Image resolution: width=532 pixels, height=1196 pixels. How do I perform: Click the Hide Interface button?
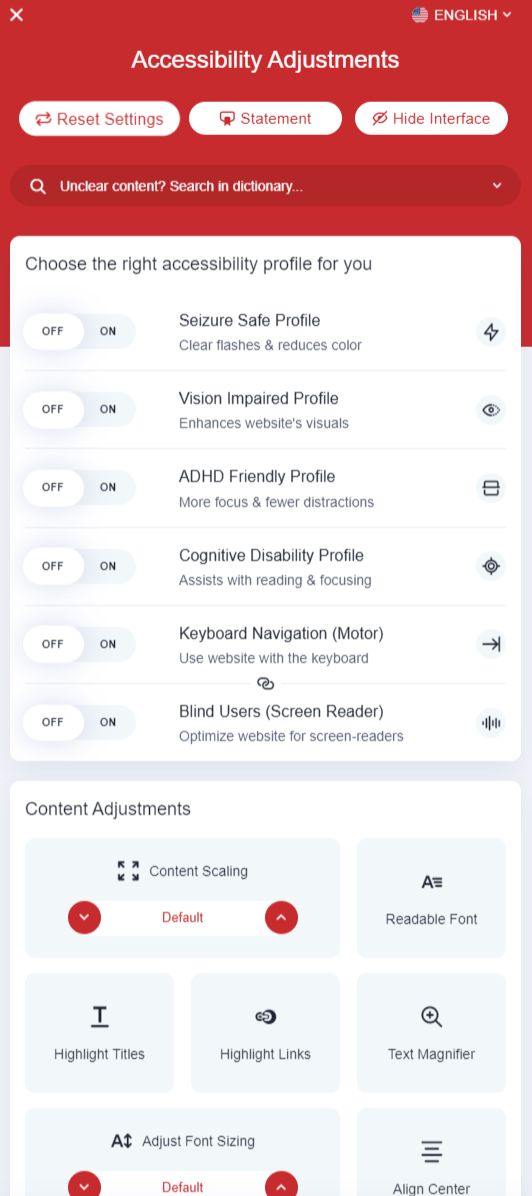(x=431, y=119)
